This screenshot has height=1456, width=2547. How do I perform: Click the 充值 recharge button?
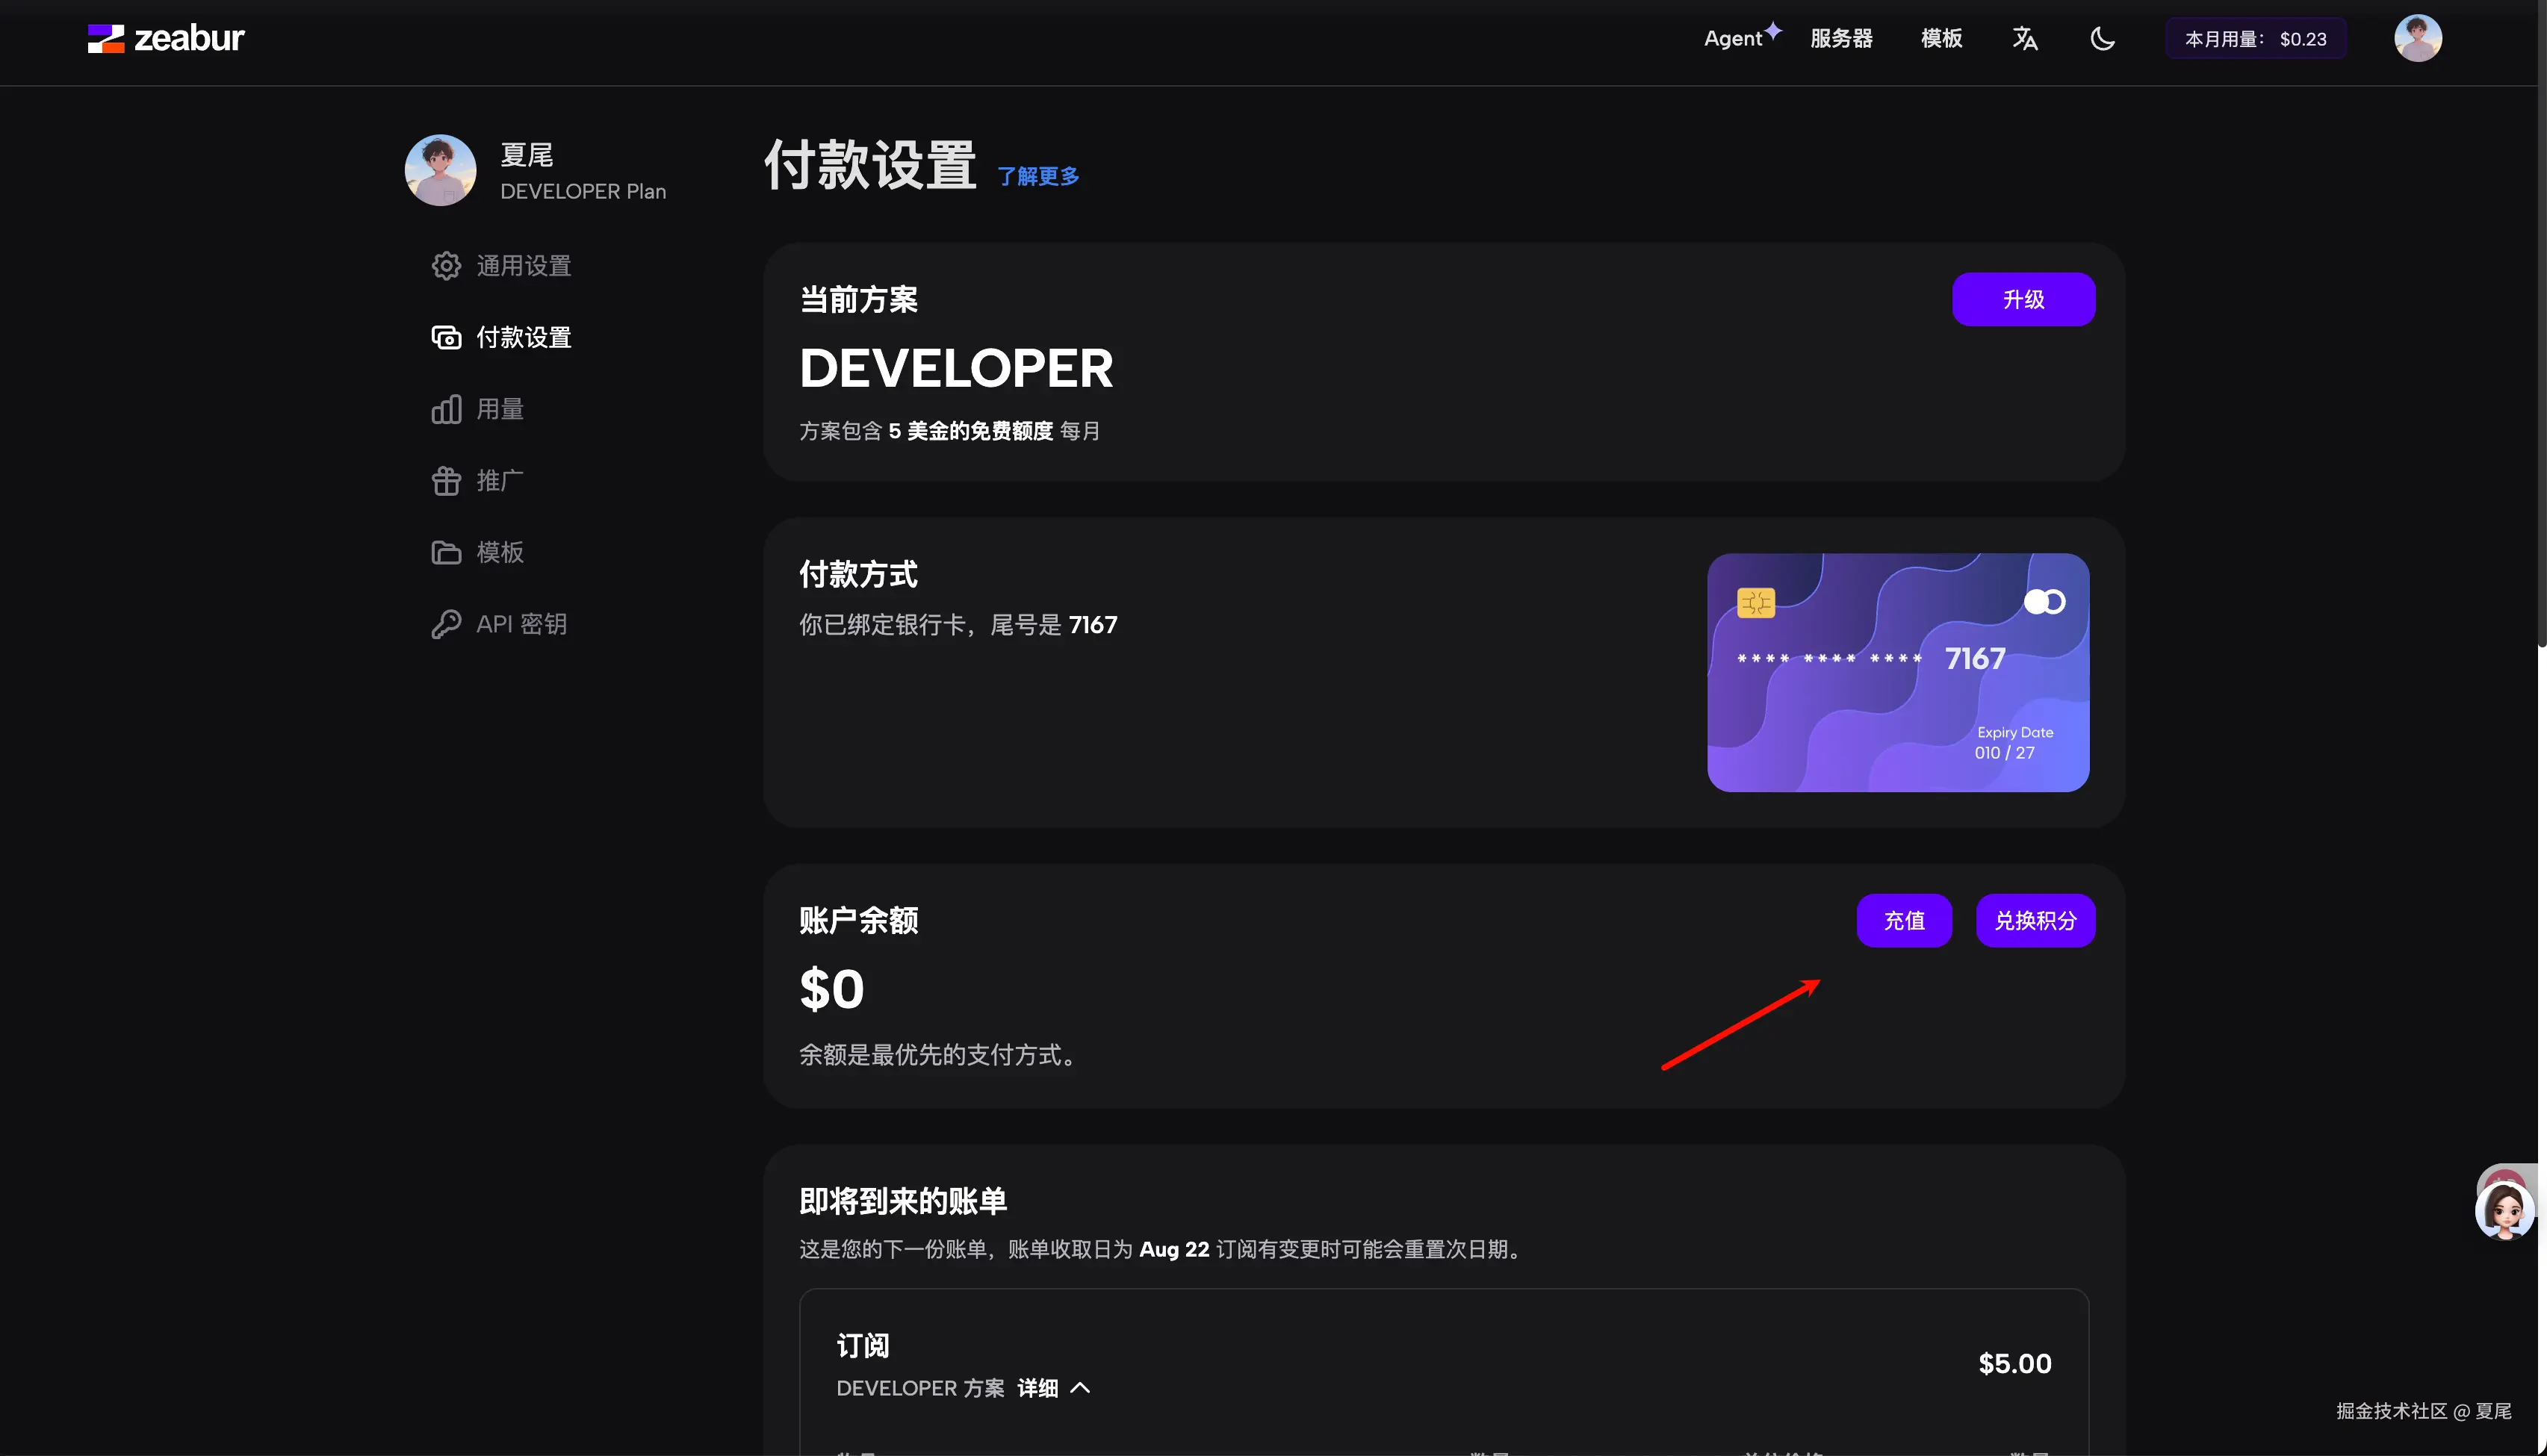click(1903, 920)
